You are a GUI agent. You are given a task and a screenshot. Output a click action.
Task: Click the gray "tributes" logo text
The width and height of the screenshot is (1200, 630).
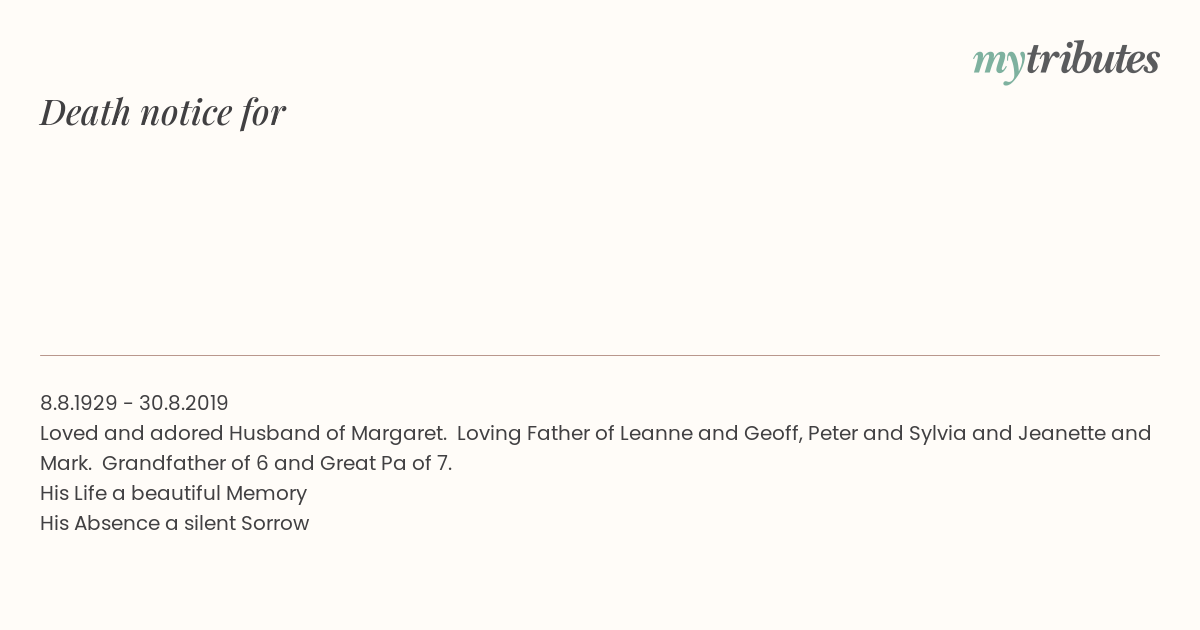click(1093, 59)
